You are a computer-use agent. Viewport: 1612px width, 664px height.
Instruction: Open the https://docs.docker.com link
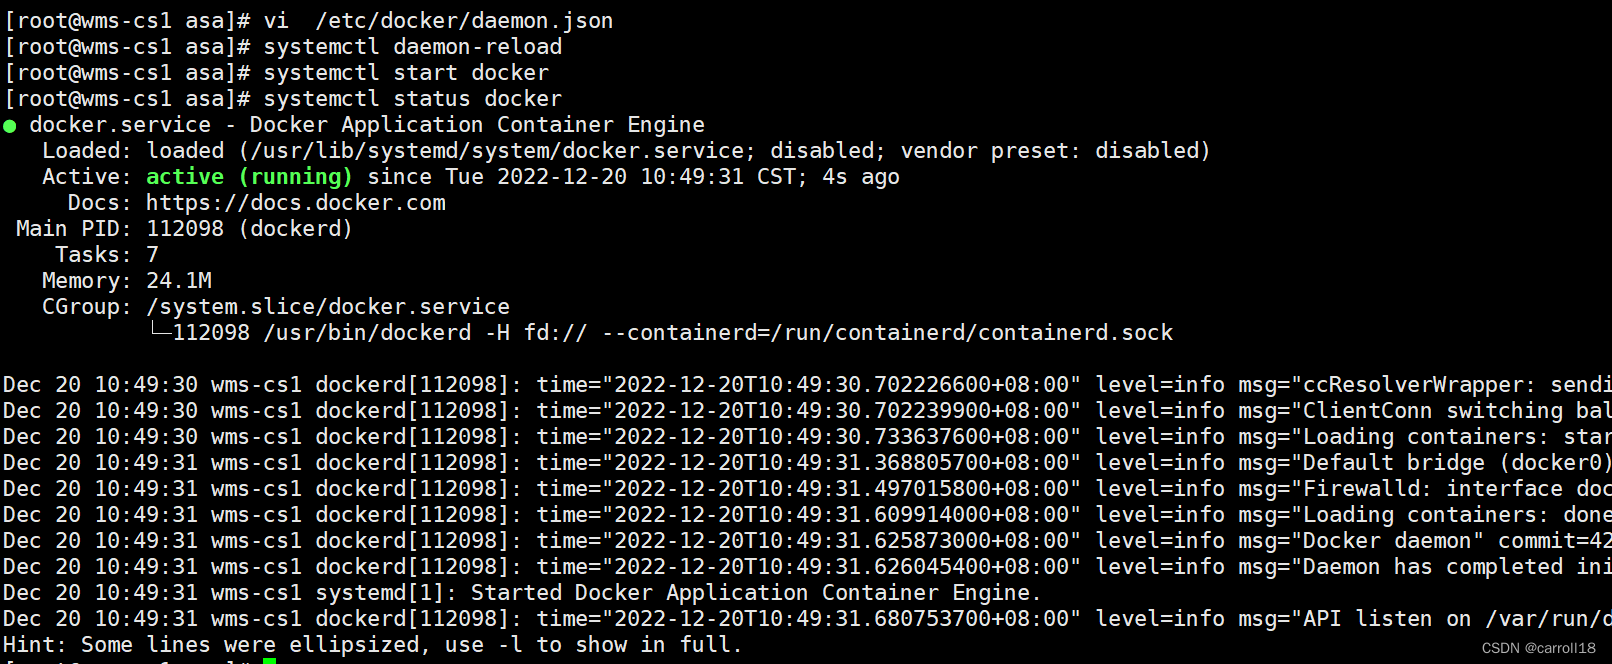(296, 203)
